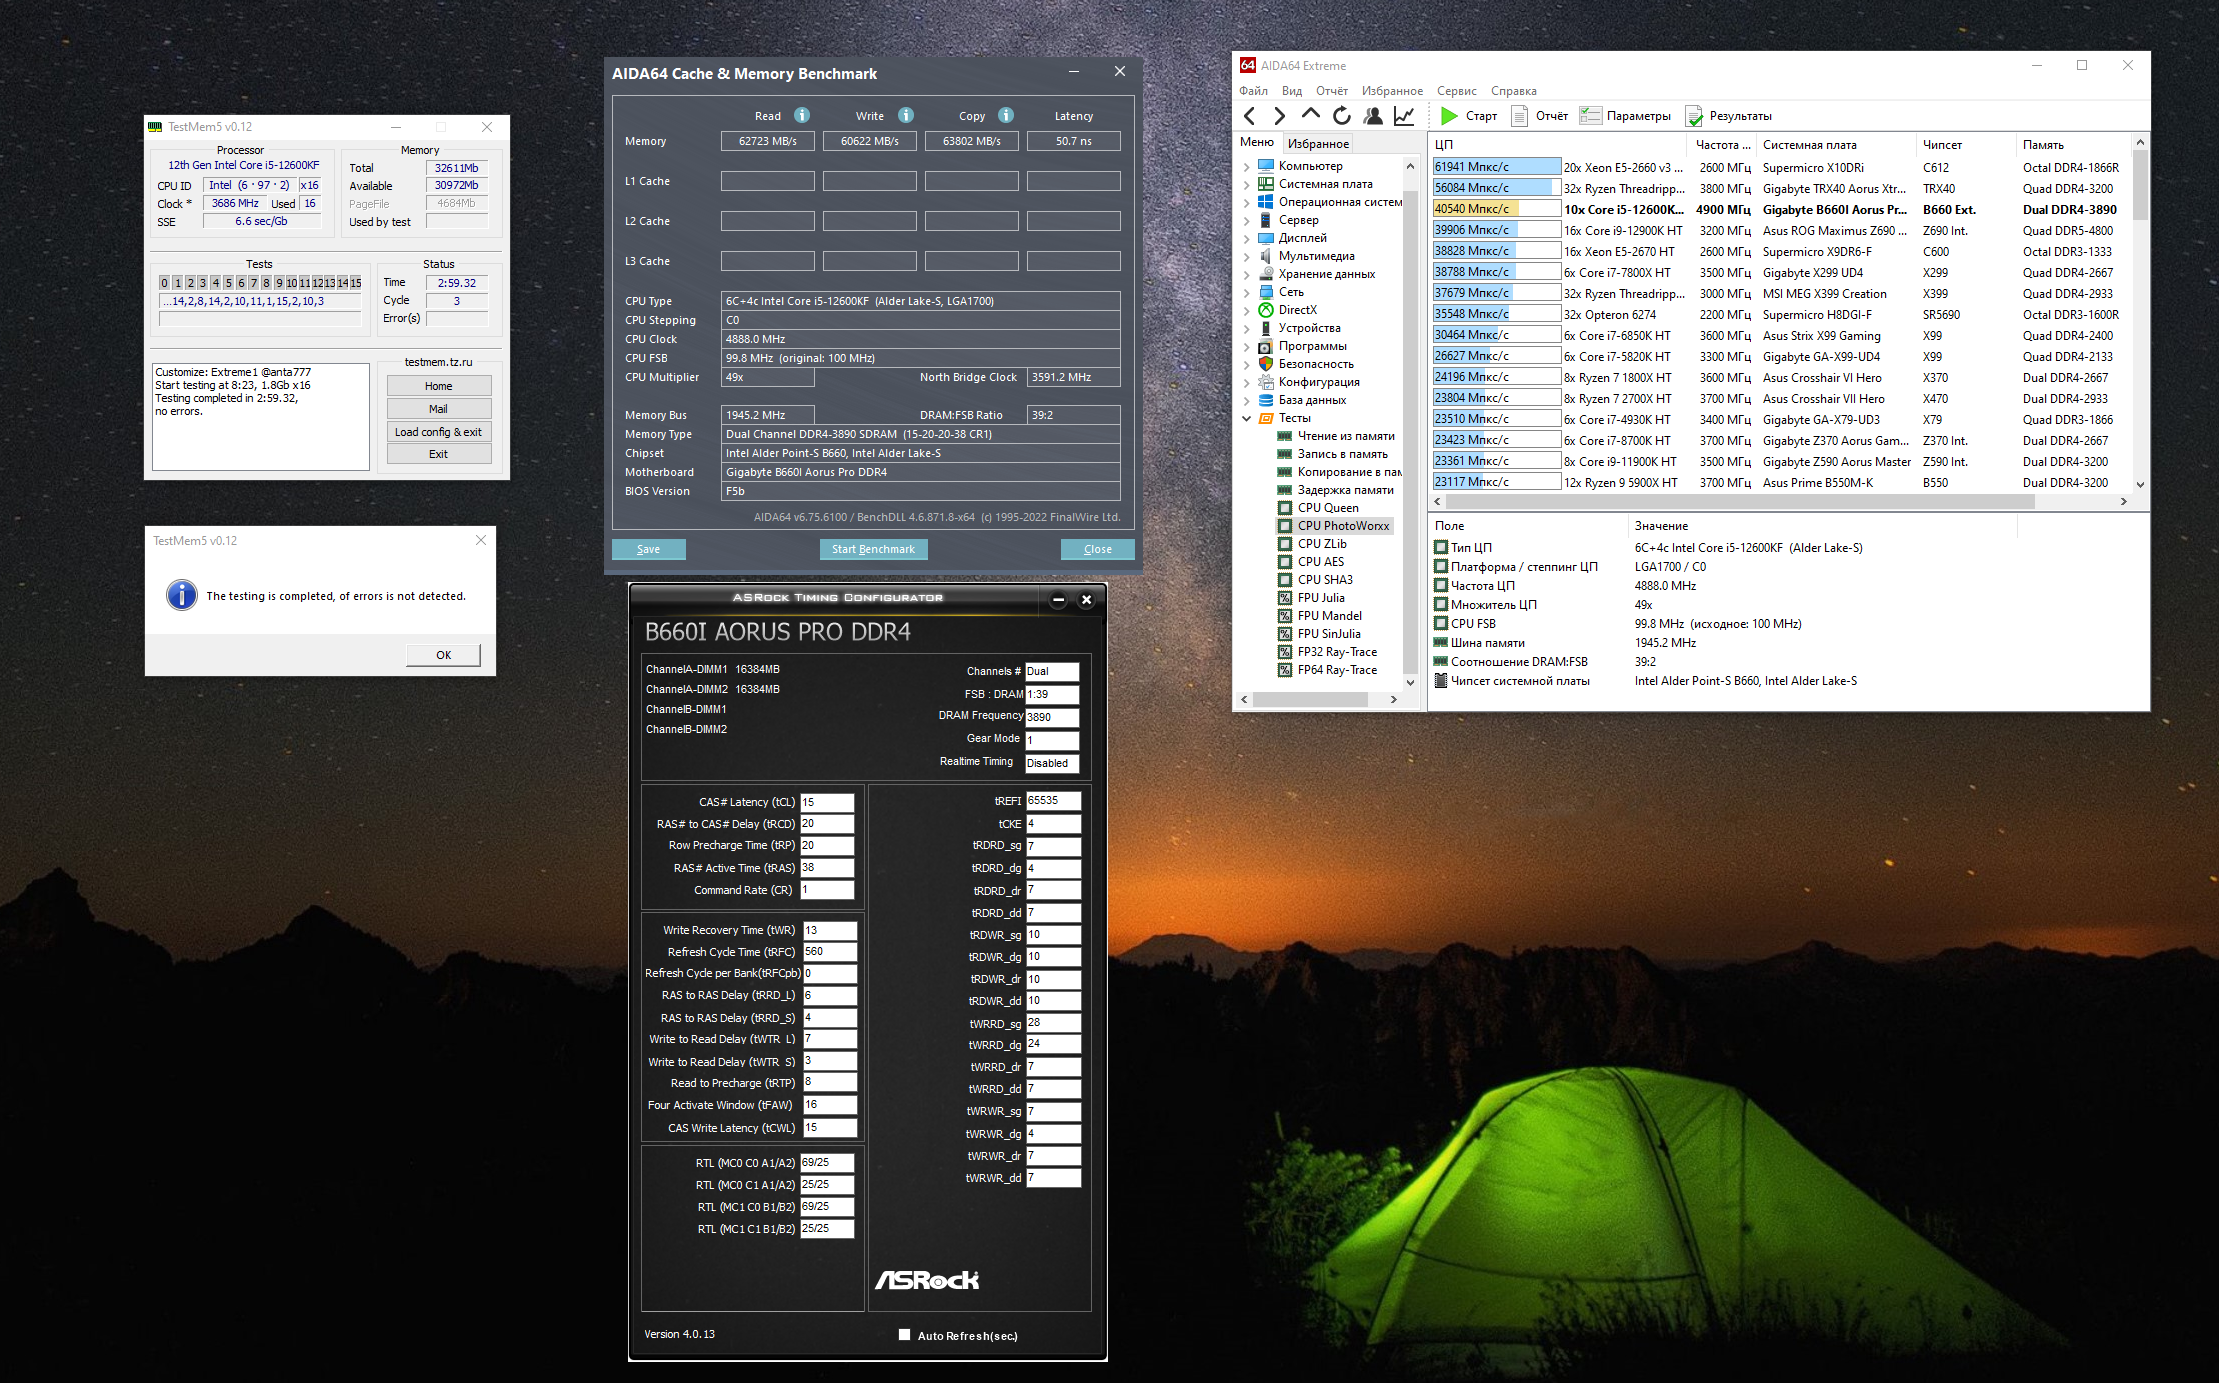The image size is (2219, 1383).
Task: Enable the Auto Refresh(sec) checkbox
Action: [x=904, y=1334]
